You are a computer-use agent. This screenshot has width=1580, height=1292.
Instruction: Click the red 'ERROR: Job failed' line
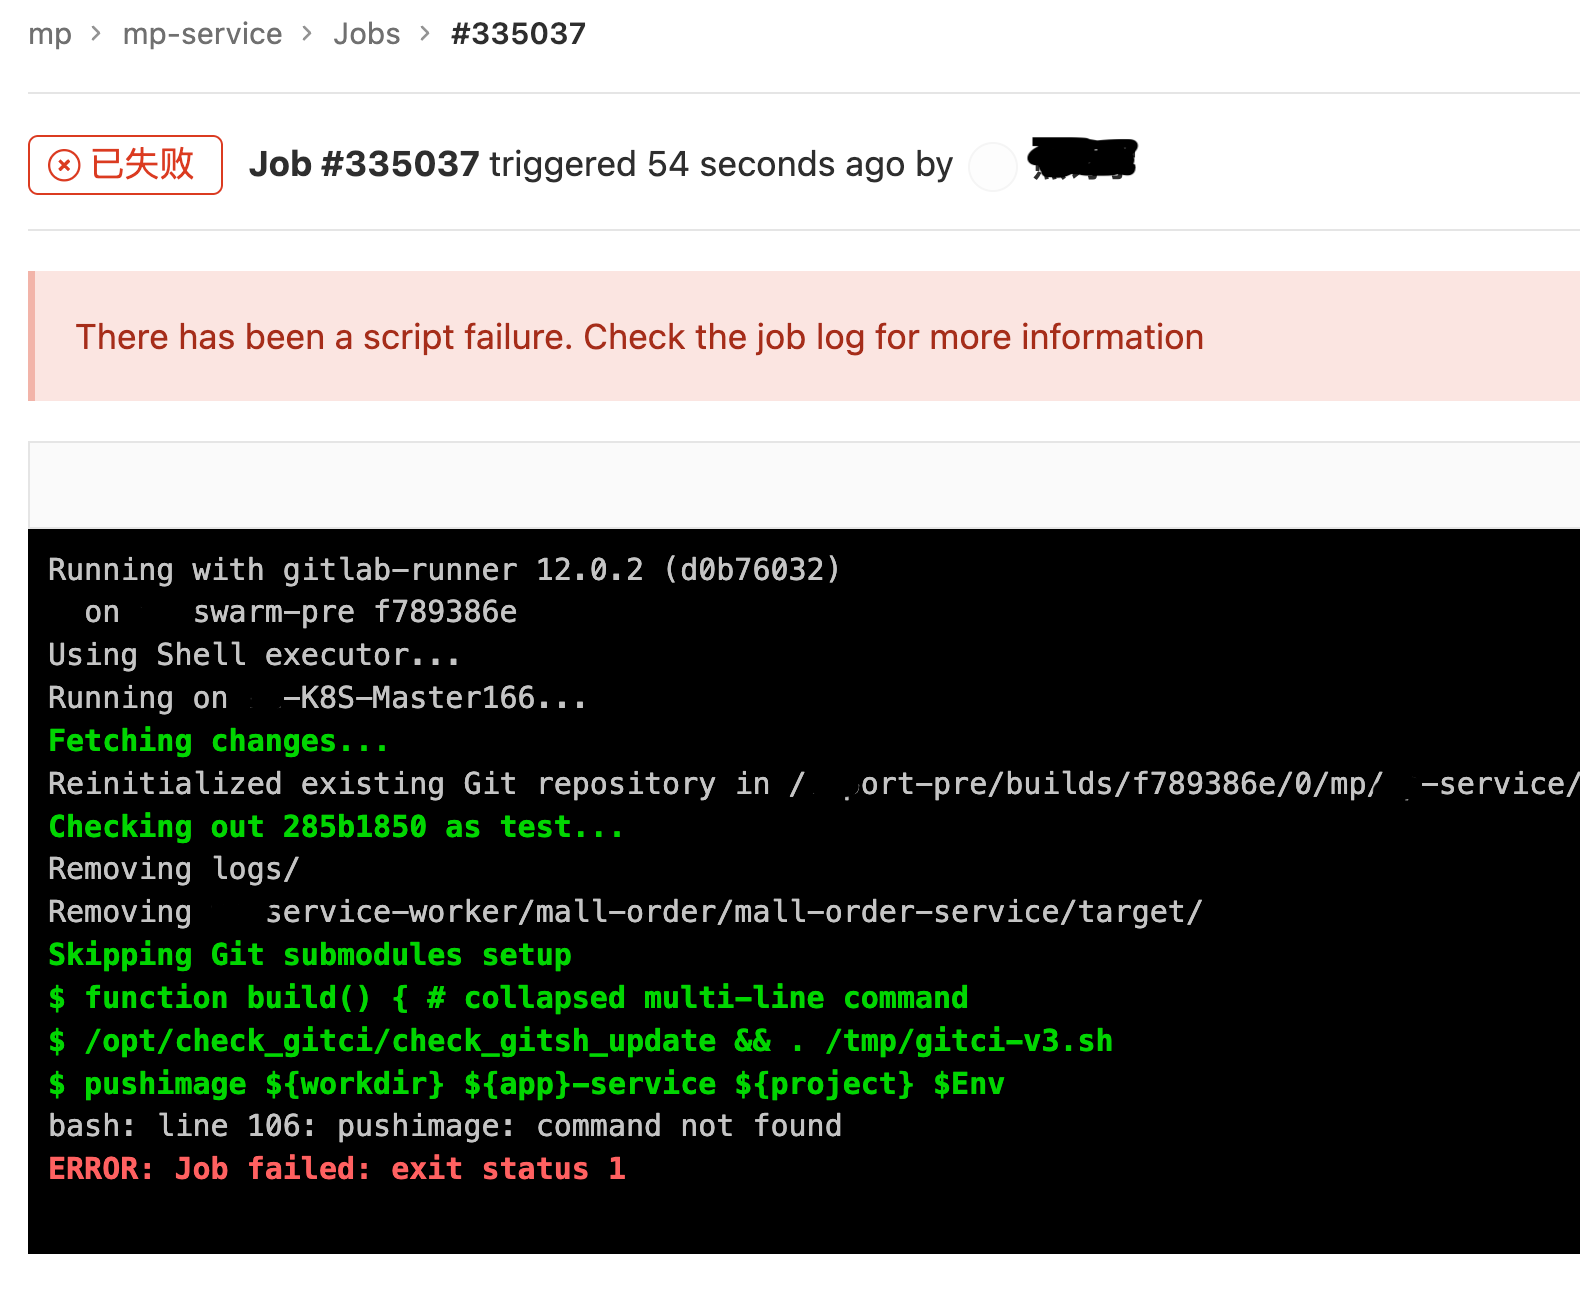click(x=337, y=1169)
